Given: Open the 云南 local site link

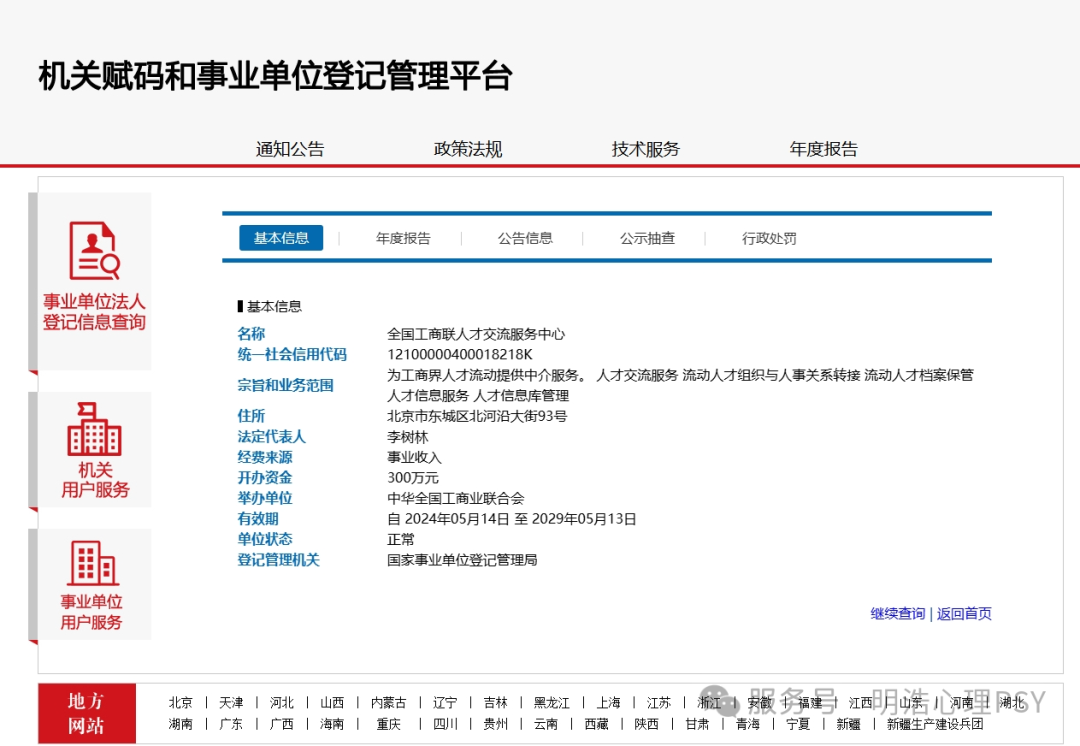Looking at the screenshot, I should 546,724.
